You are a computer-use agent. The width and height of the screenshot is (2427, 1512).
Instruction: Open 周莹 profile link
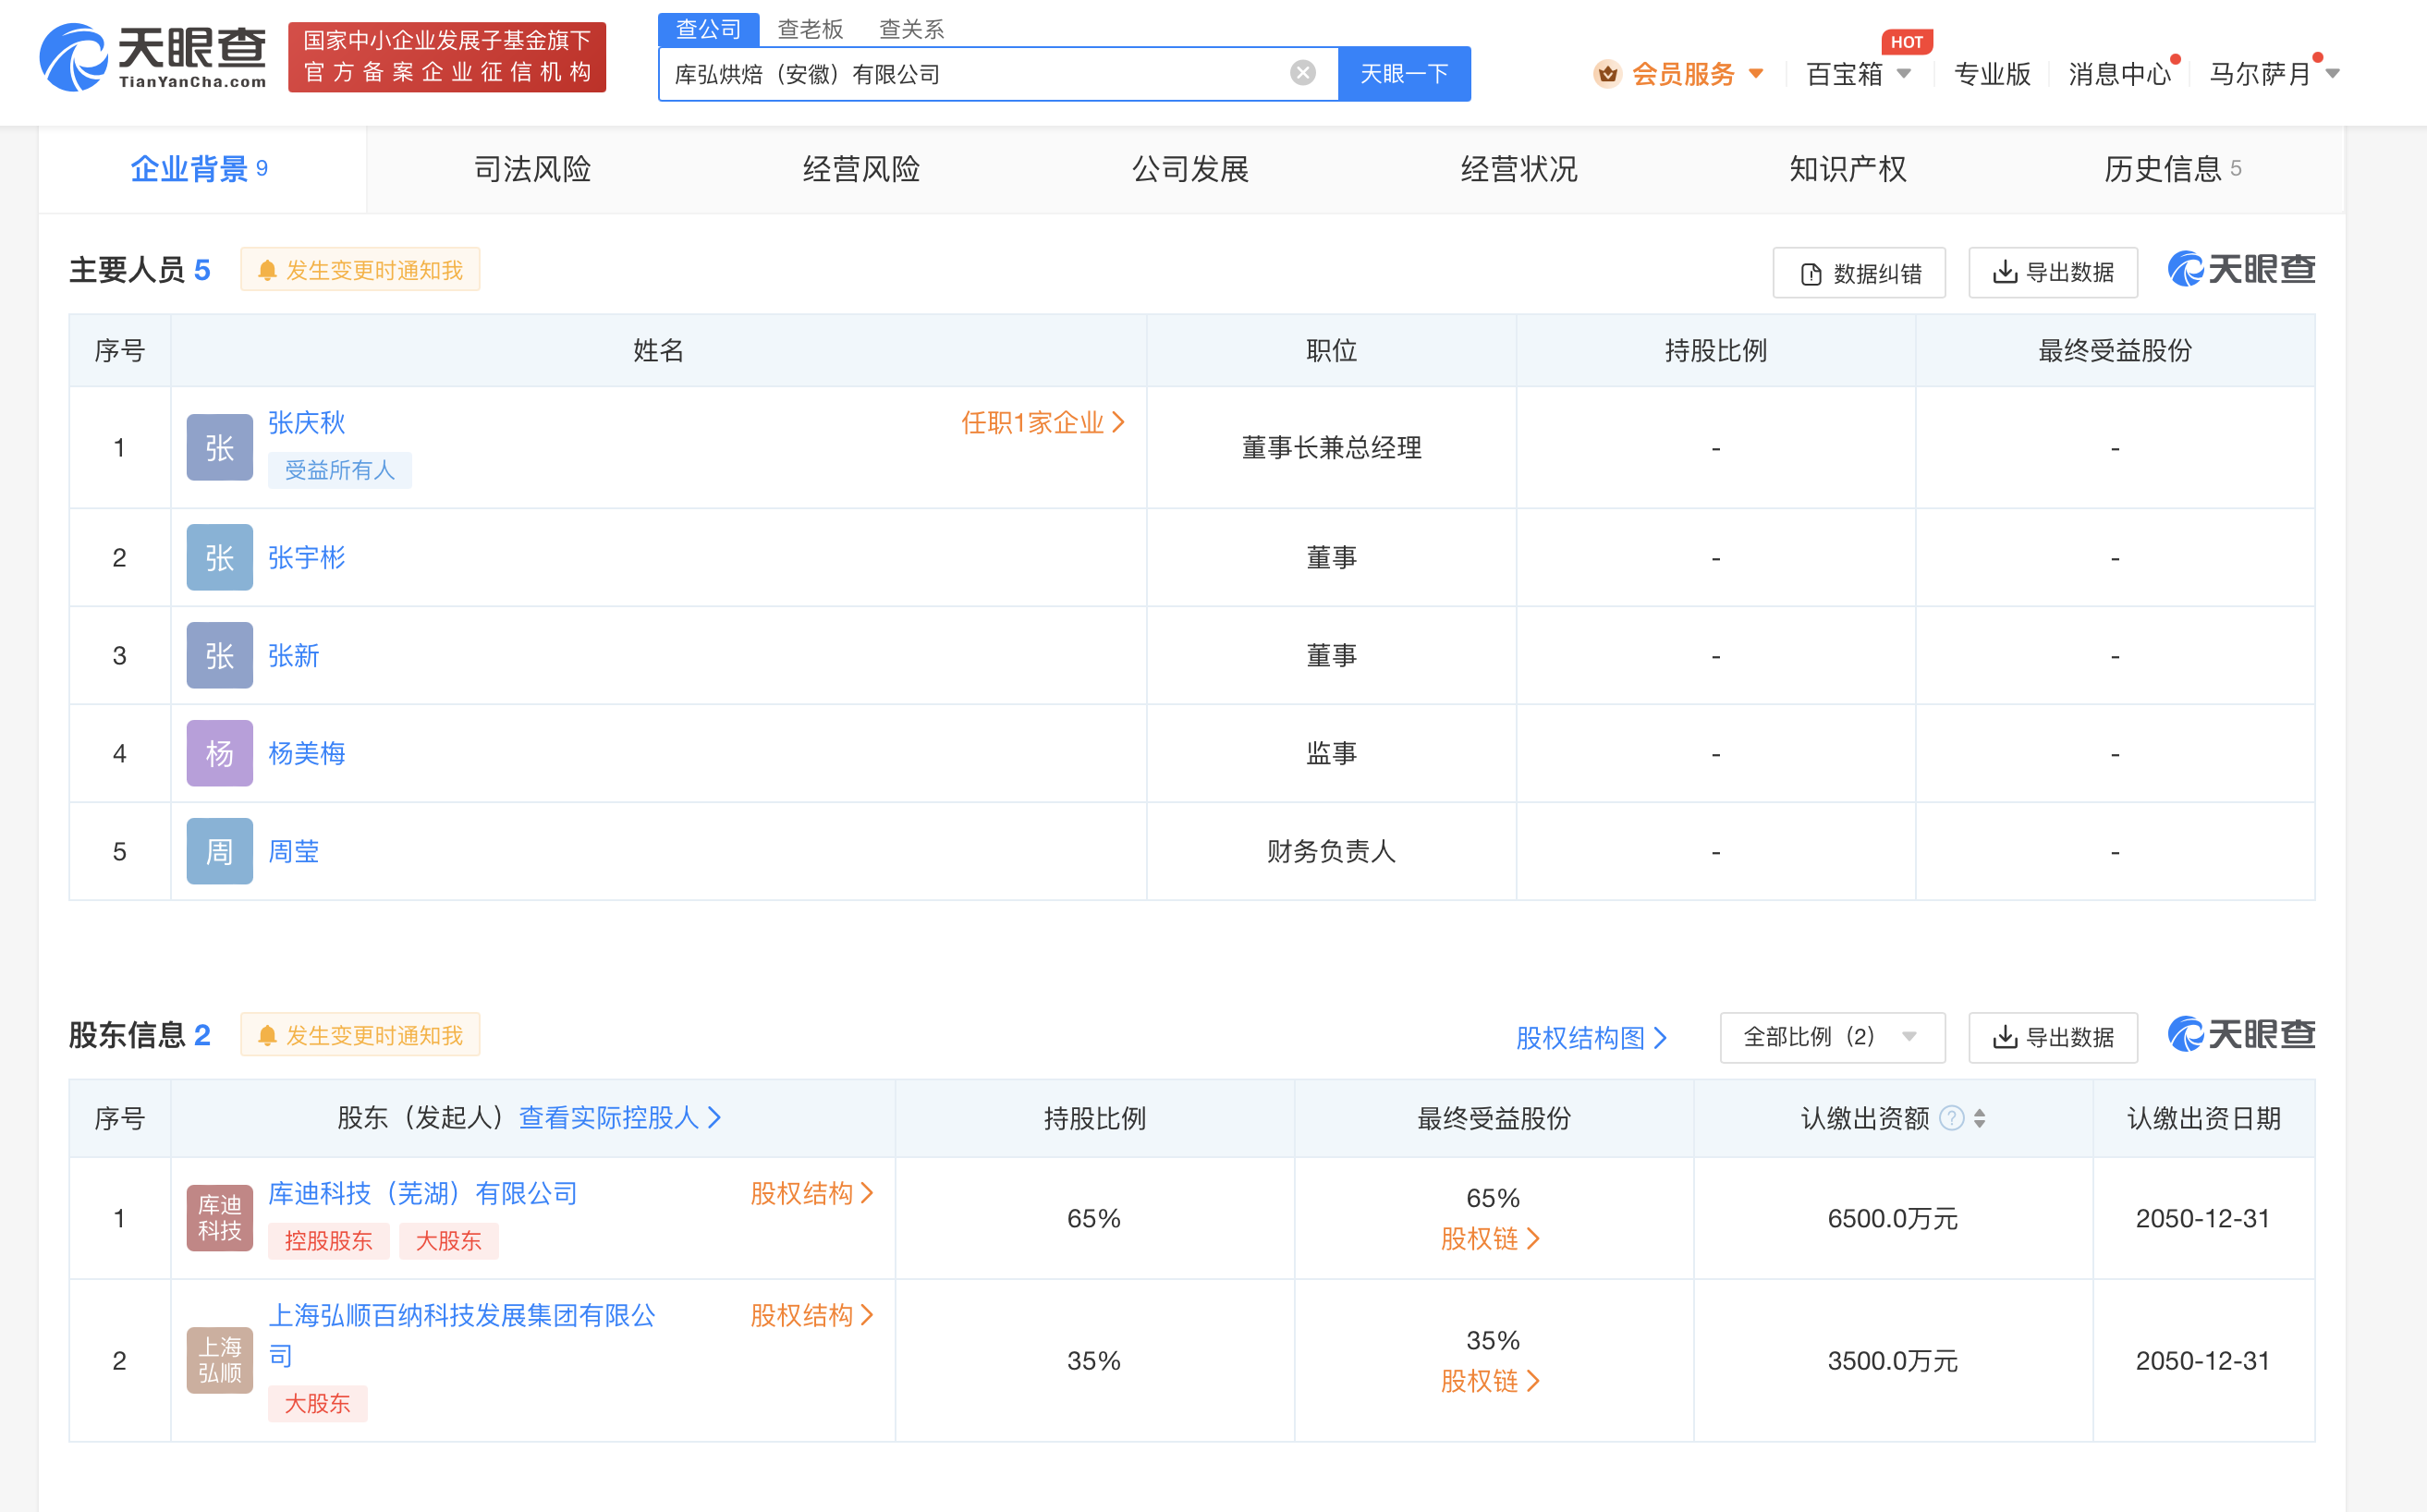click(293, 852)
